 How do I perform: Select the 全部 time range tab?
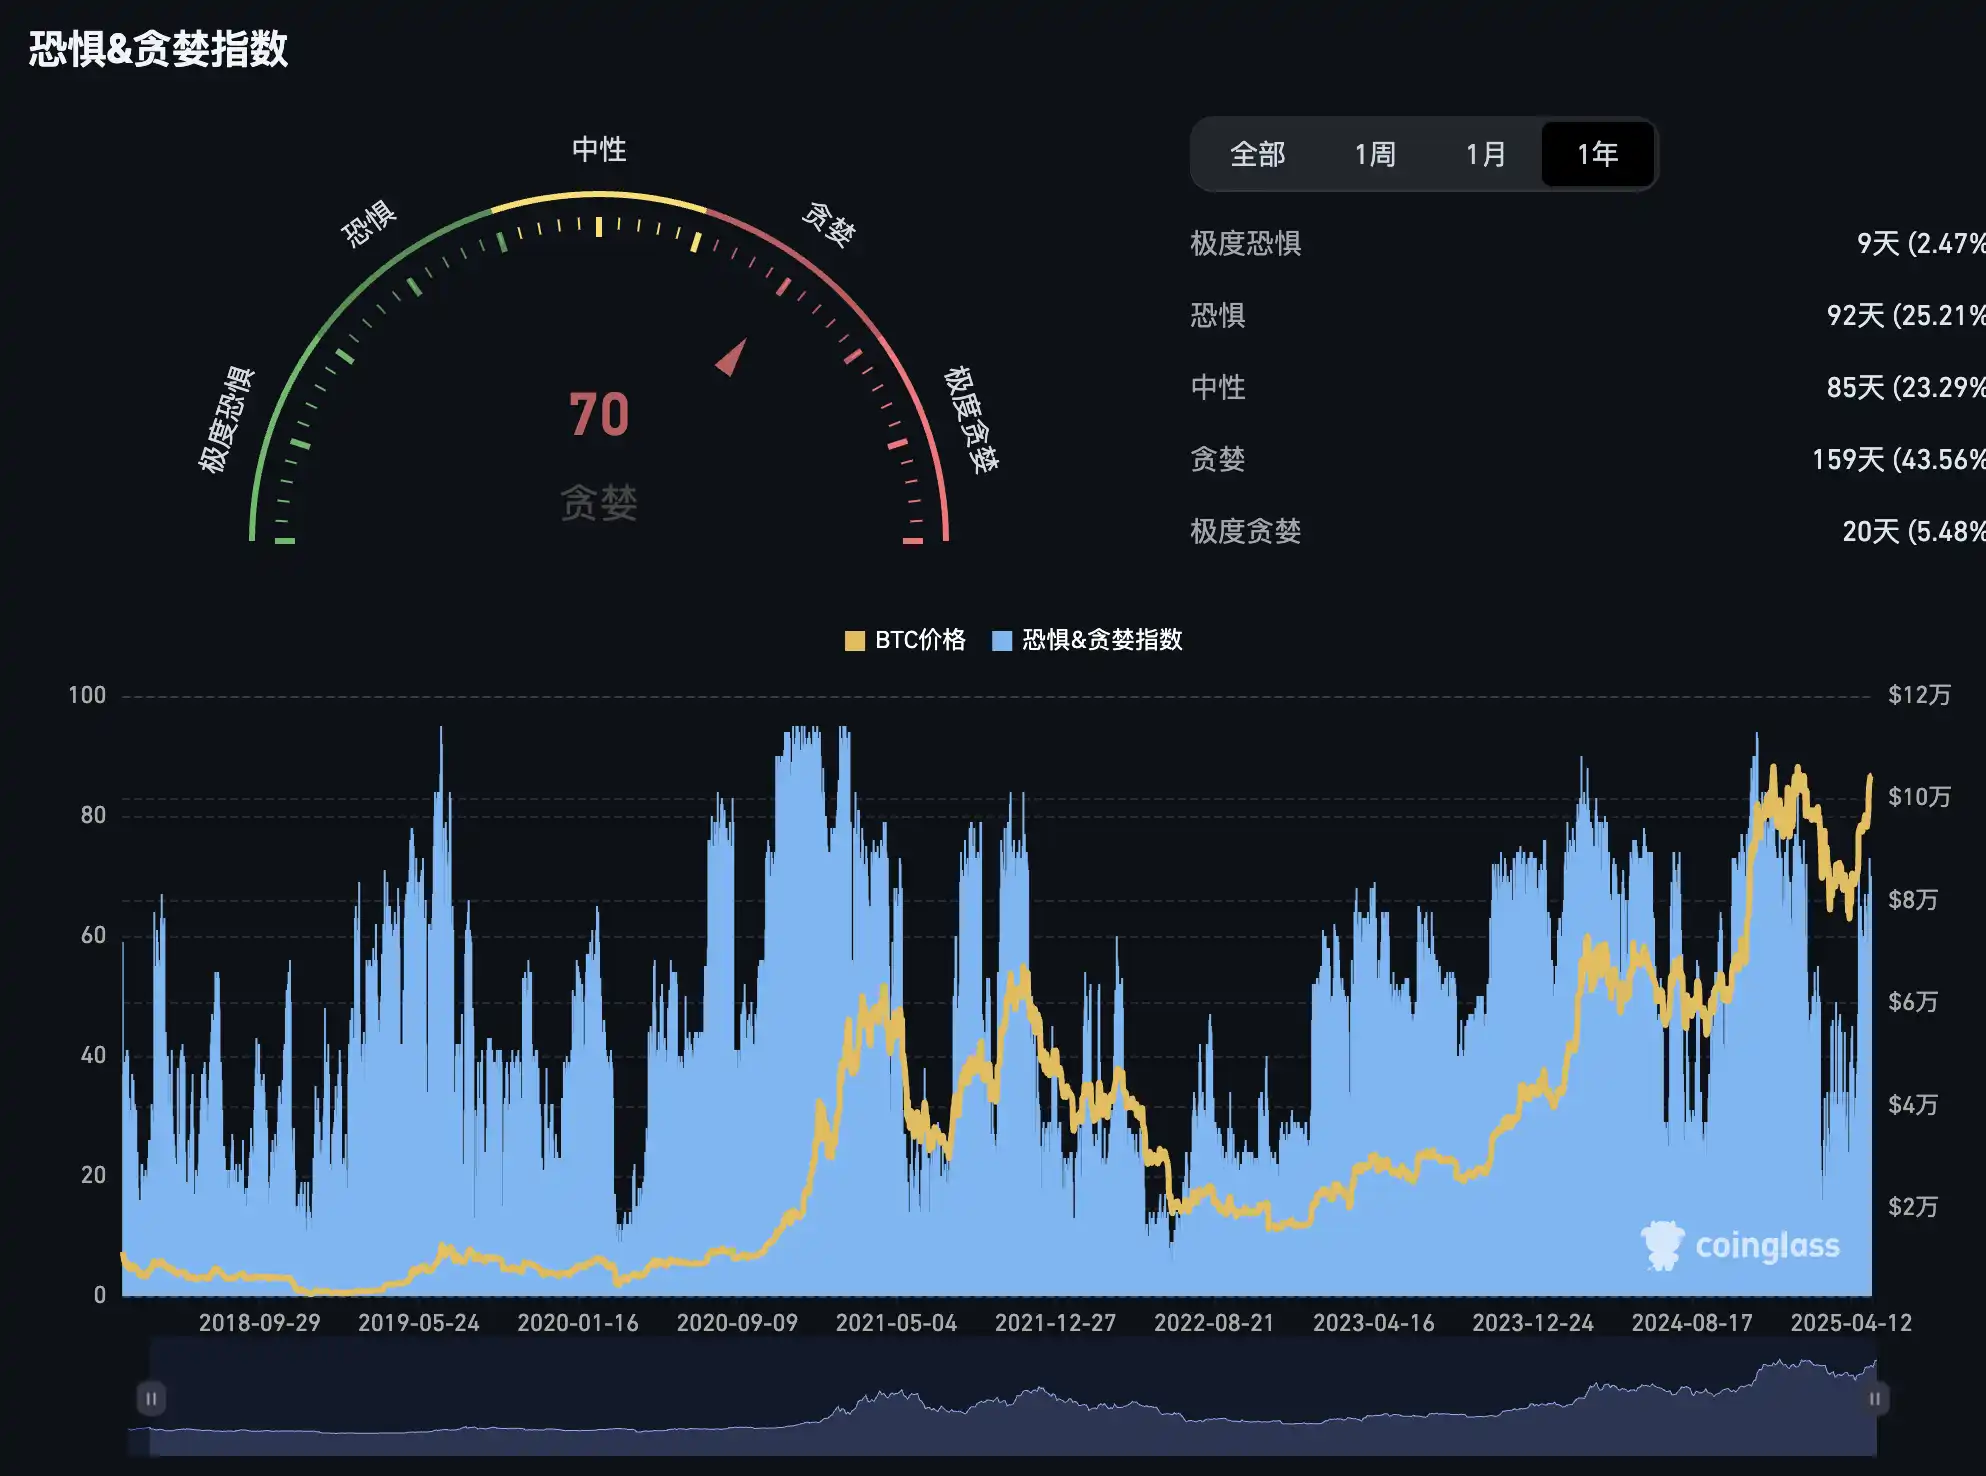(x=1257, y=154)
